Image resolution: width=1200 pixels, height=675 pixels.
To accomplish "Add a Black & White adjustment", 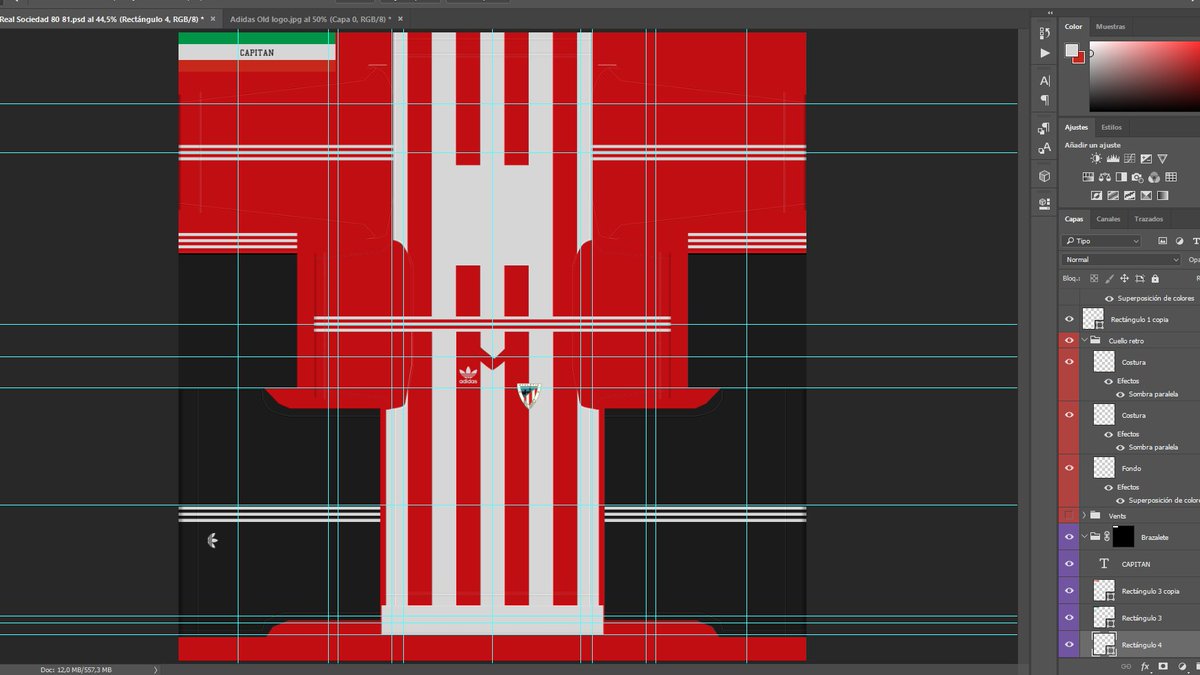I will [x=1121, y=177].
